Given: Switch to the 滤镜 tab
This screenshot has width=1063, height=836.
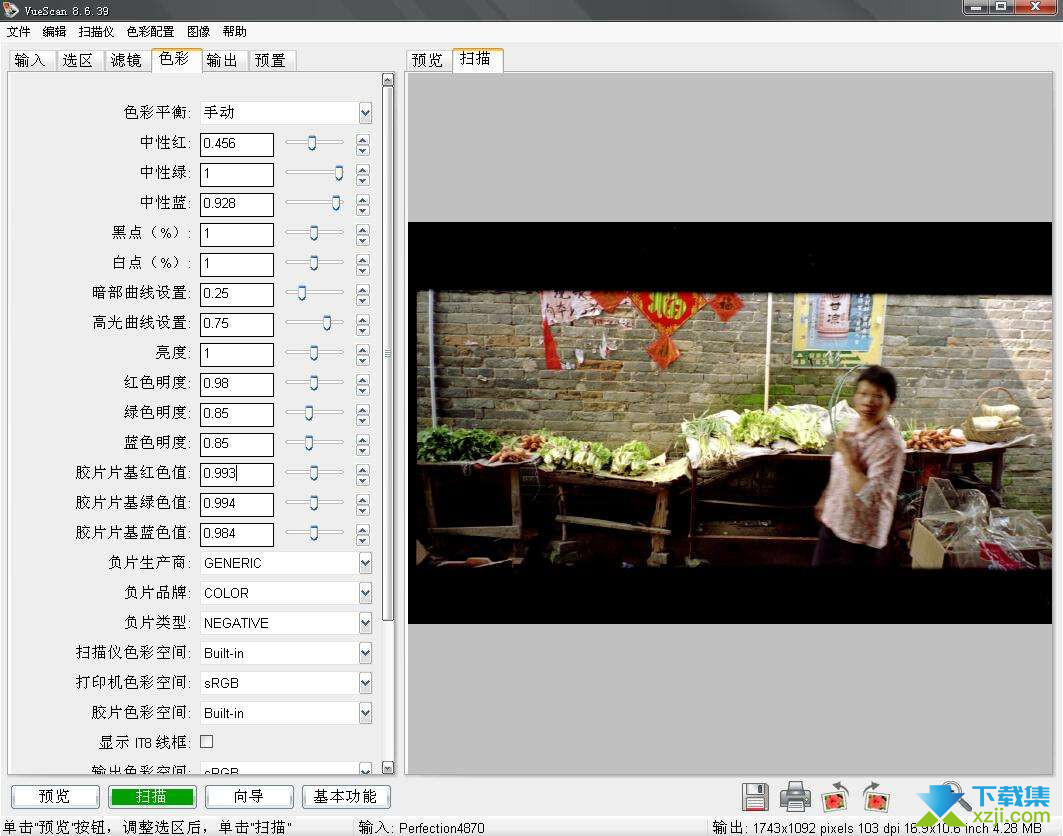Looking at the screenshot, I should tap(126, 60).
